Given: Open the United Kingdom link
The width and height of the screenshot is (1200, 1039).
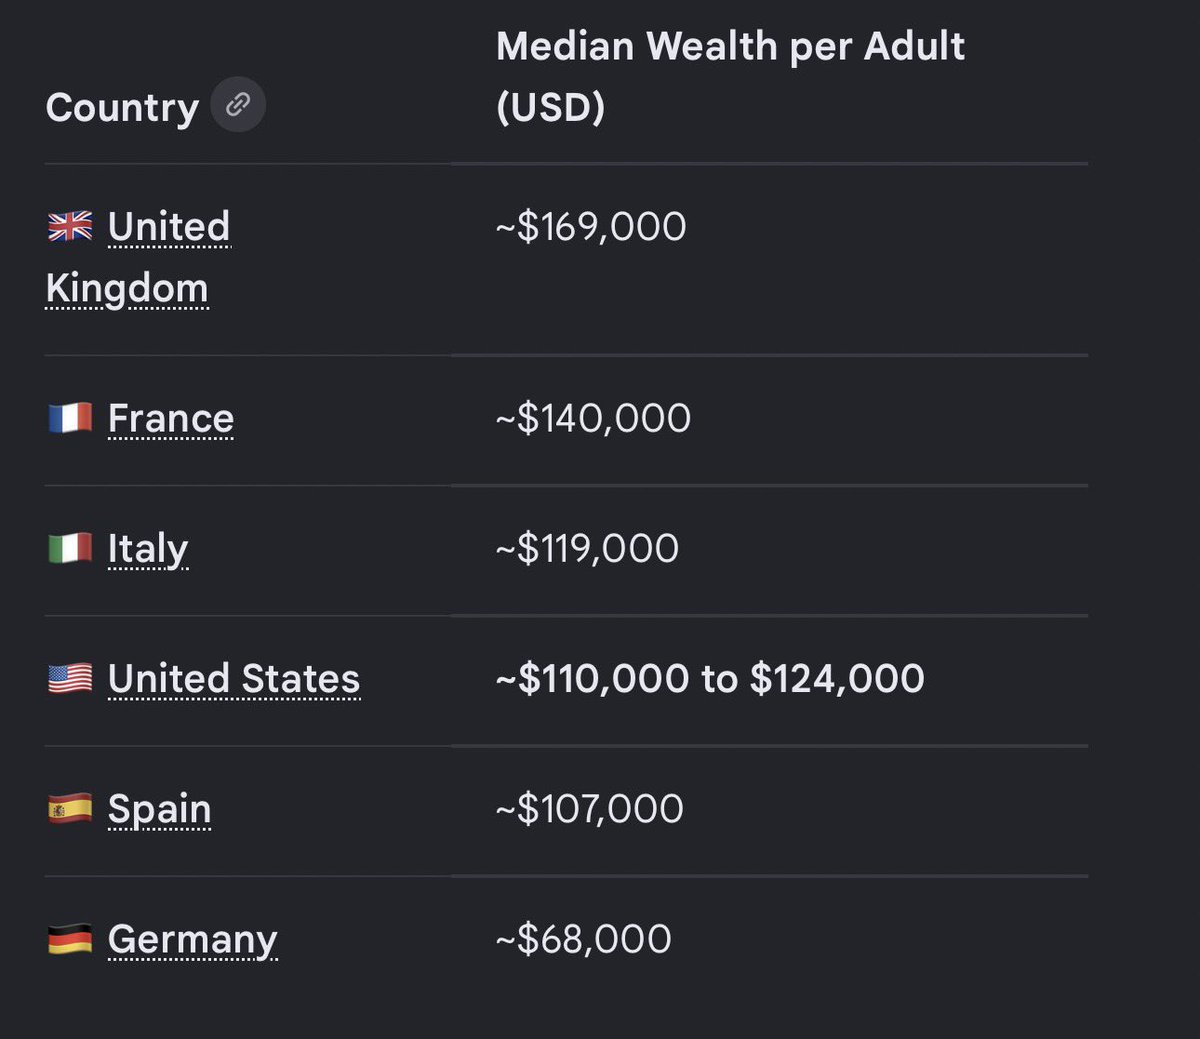Looking at the screenshot, I should click(x=138, y=257).
